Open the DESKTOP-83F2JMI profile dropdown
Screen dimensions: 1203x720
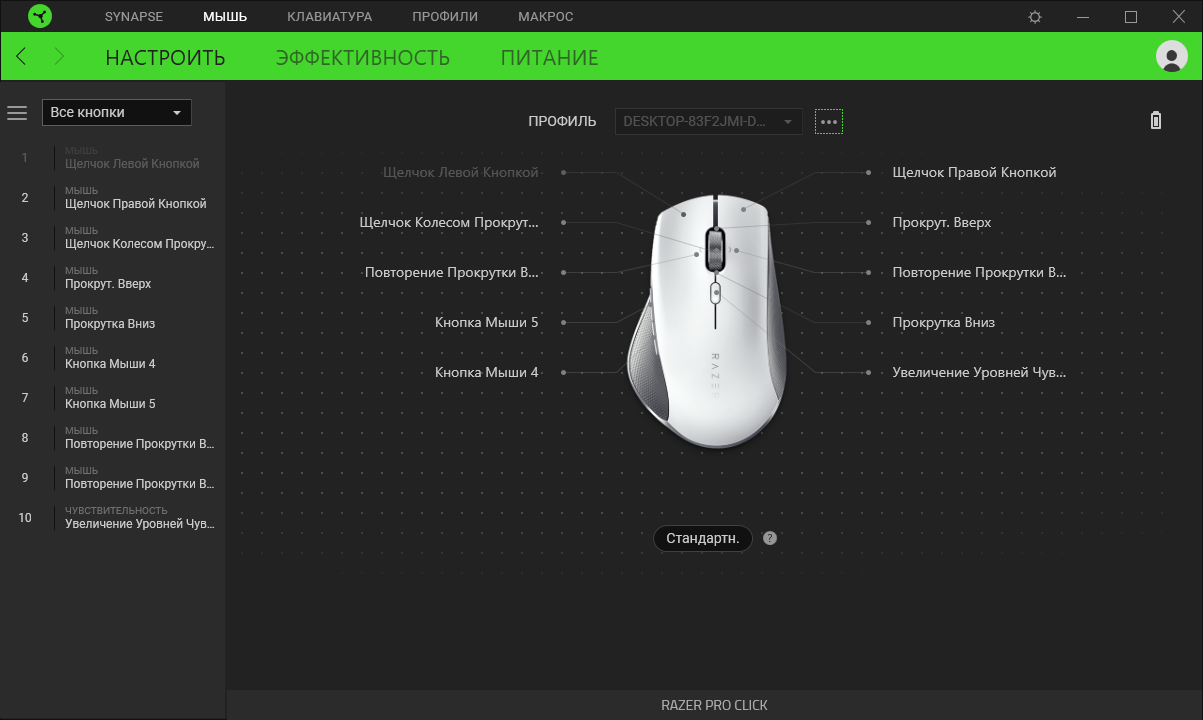click(708, 121)
